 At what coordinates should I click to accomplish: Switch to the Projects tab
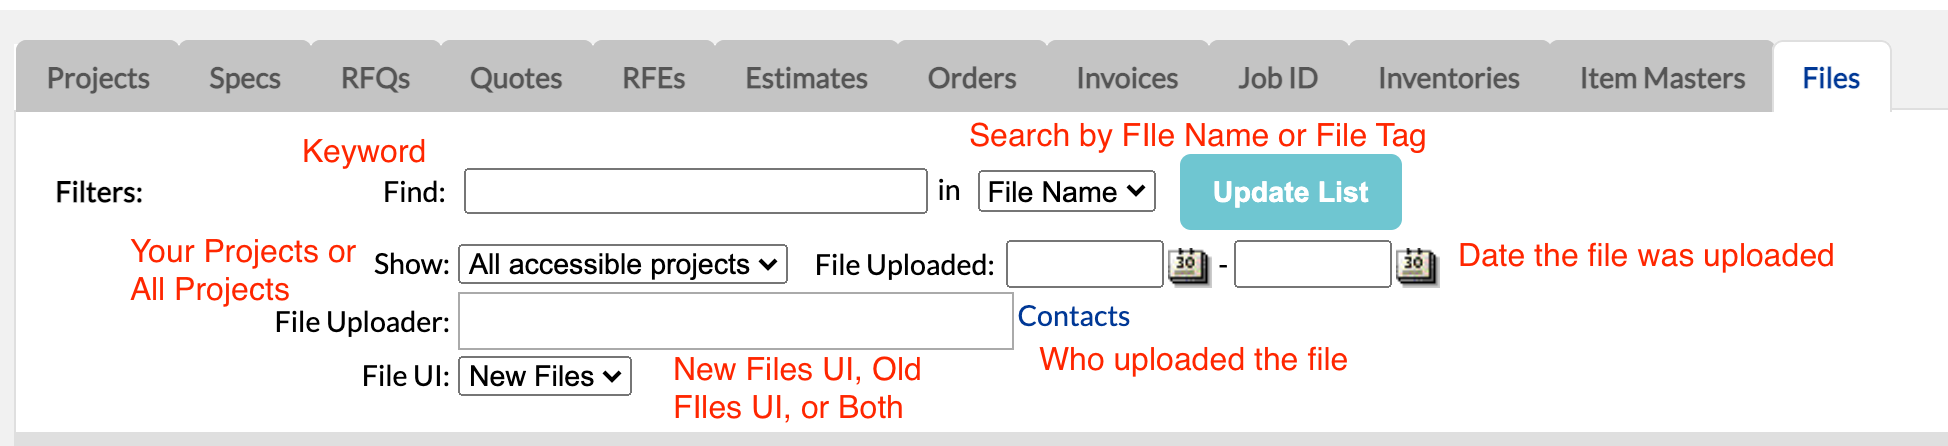pos(98,77)
